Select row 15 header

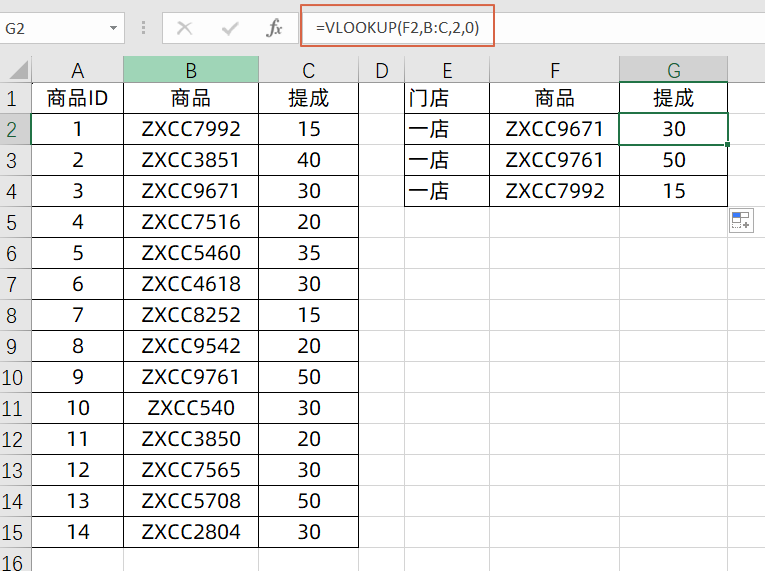(x=15, y=532)
